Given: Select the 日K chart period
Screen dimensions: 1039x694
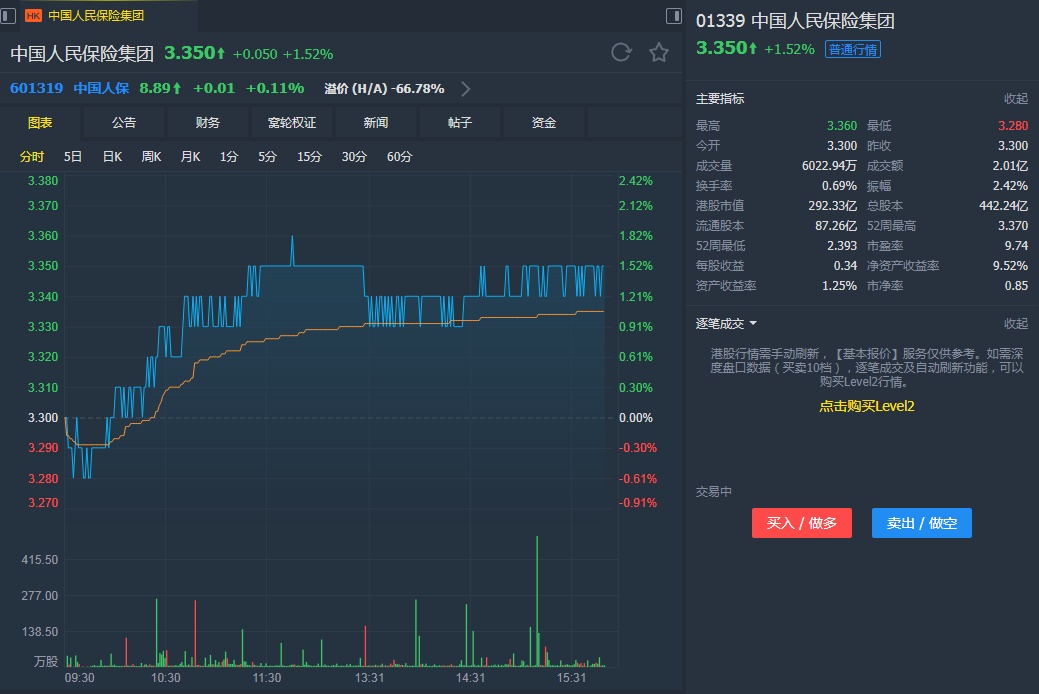Looking at the screenshot, I should point(112,157).
